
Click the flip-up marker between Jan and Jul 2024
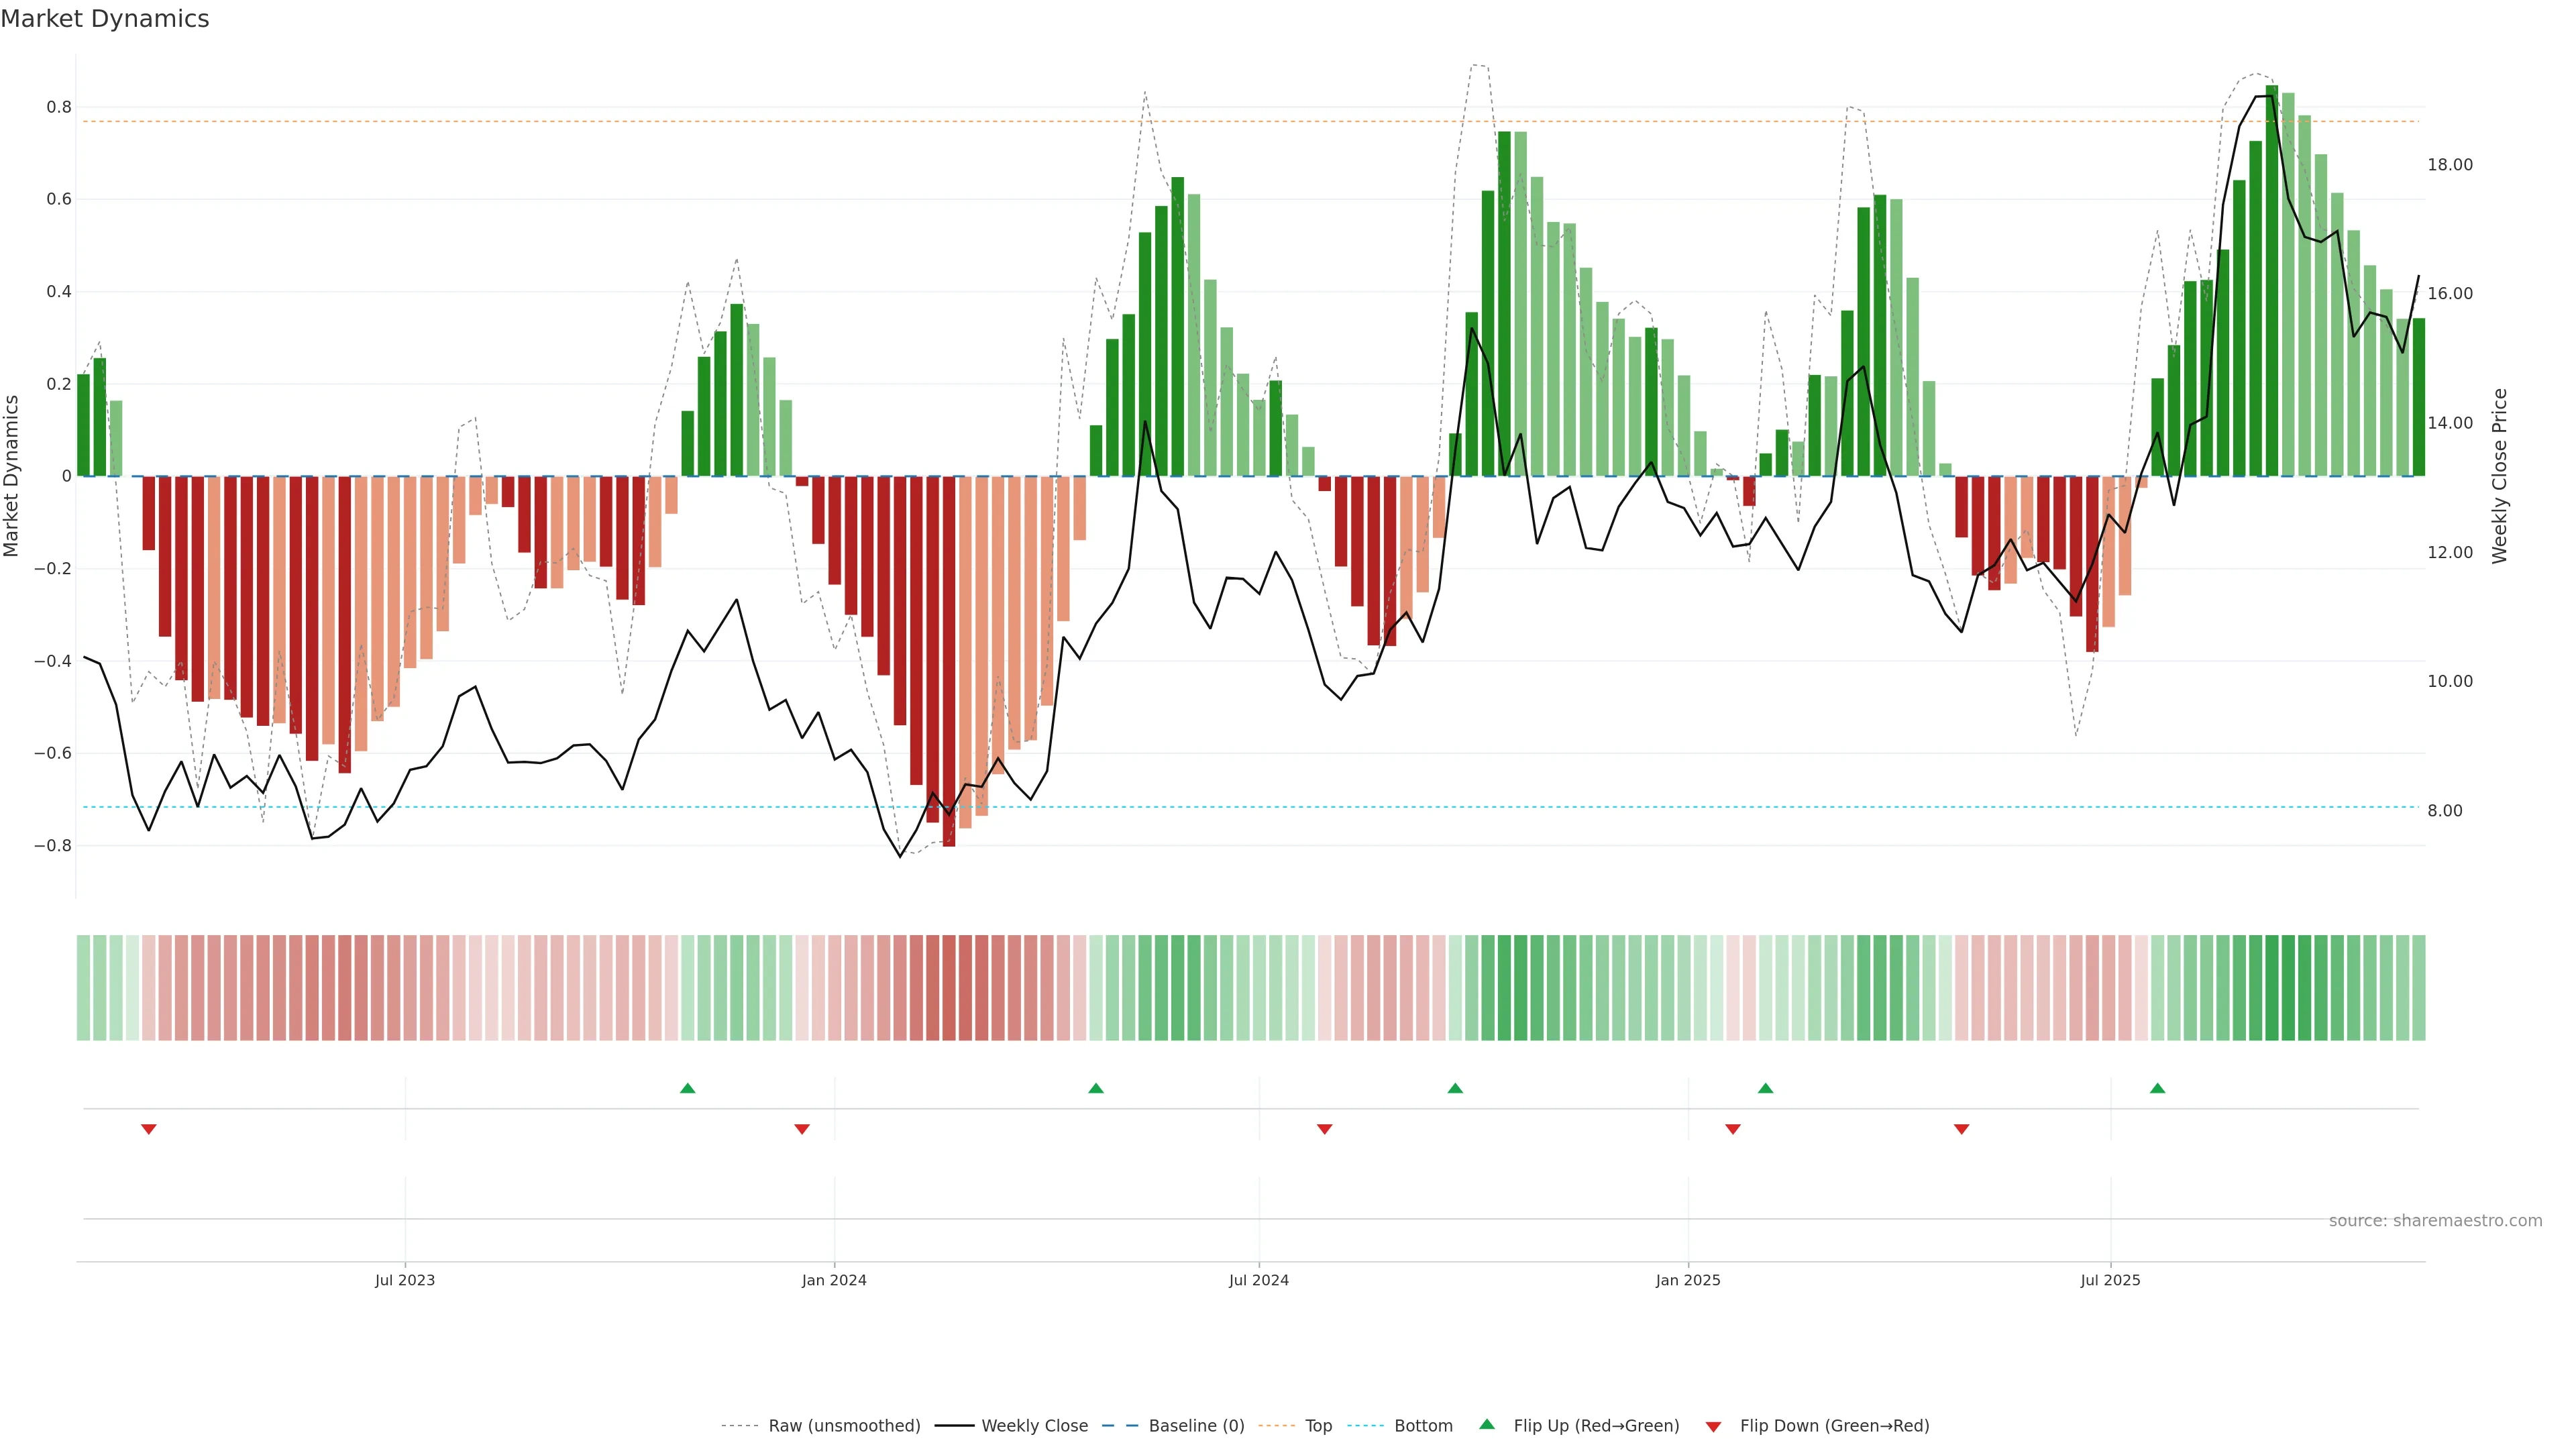pyautogui.click(x=1096, y=1088)
